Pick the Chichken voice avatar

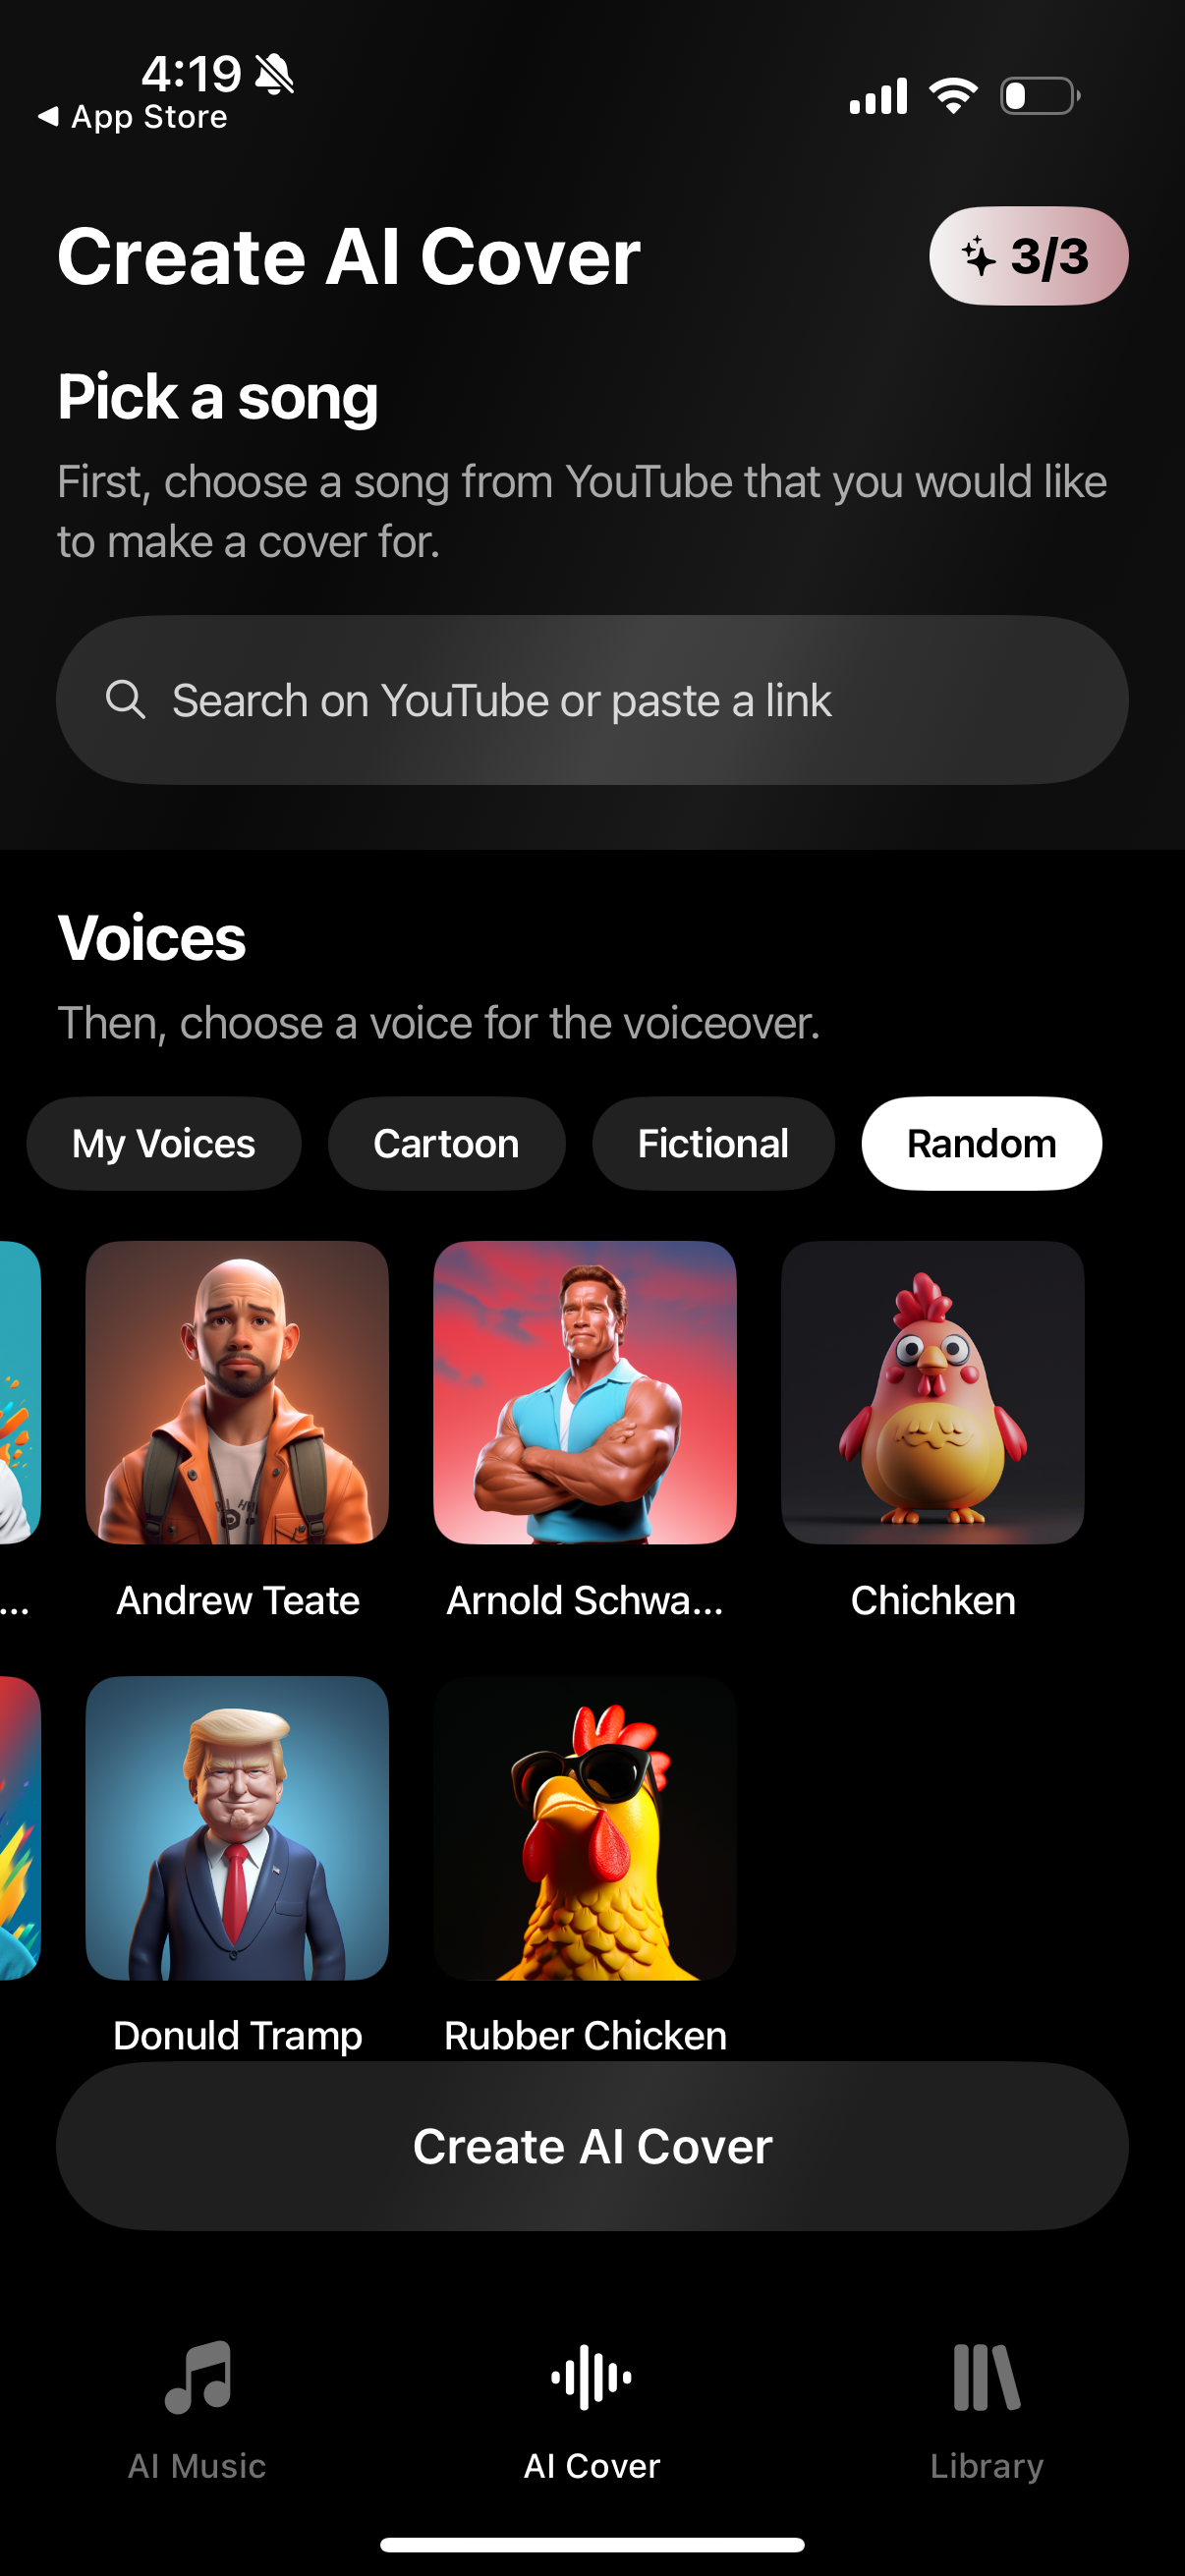pyautogui.click(x=932, y=1392)
